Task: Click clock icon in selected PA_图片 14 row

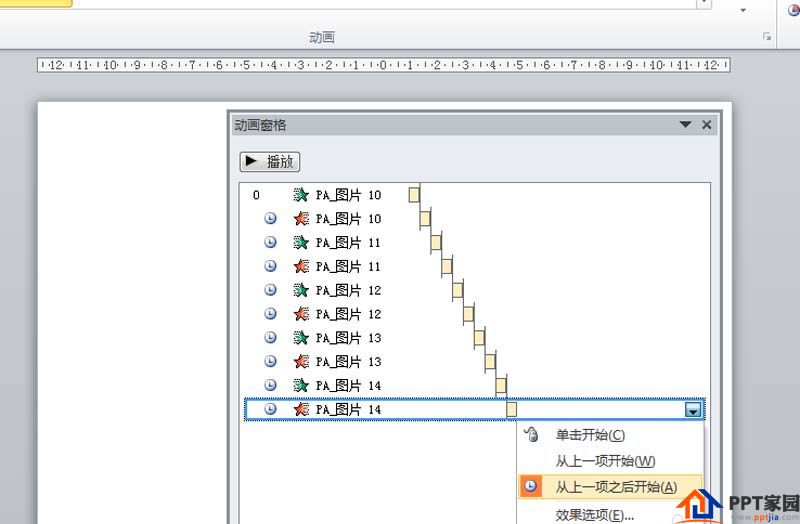Action: pyautogui.click(x=270, y=409)
